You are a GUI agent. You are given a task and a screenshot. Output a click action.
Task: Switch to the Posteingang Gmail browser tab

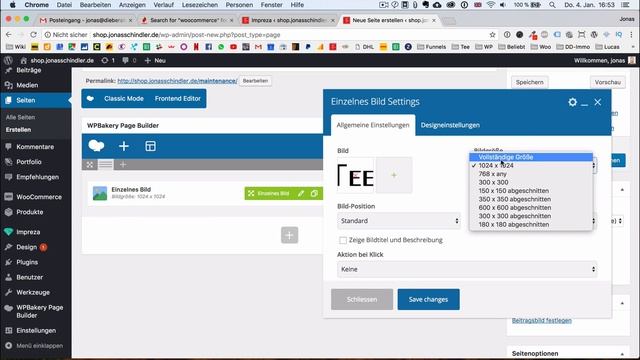[x=86, y=20]
